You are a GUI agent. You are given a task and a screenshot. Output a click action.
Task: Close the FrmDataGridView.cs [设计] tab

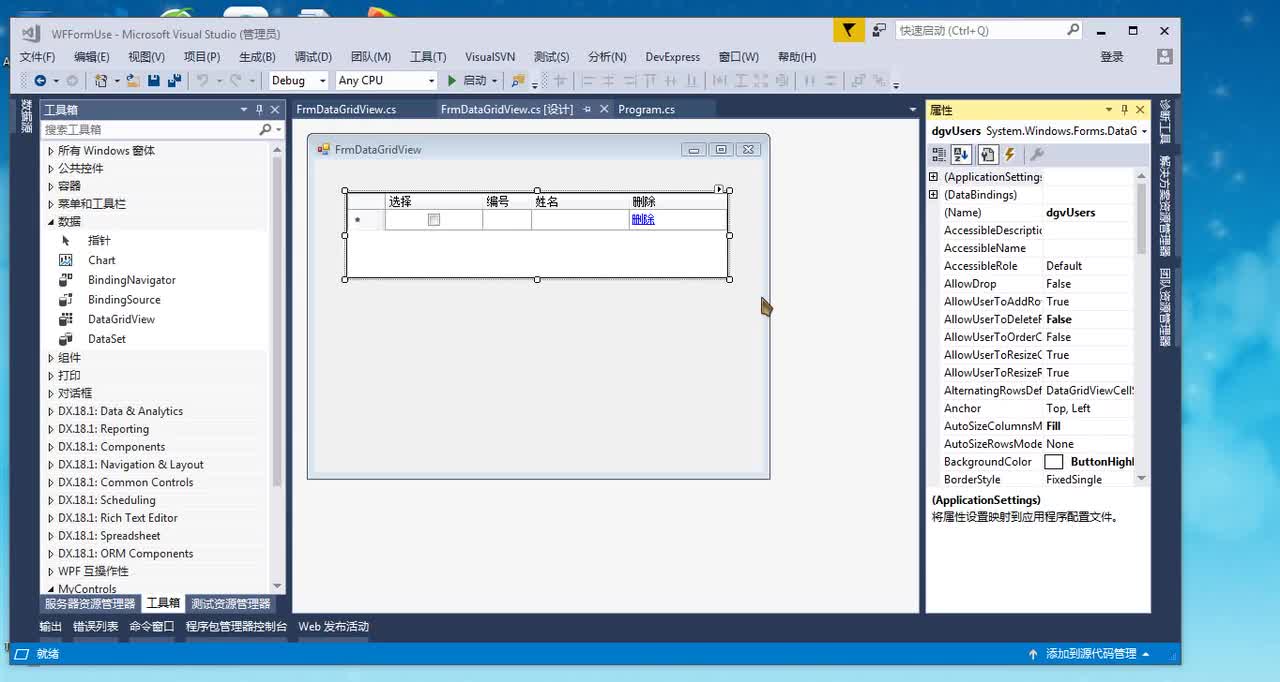[604, 109]
